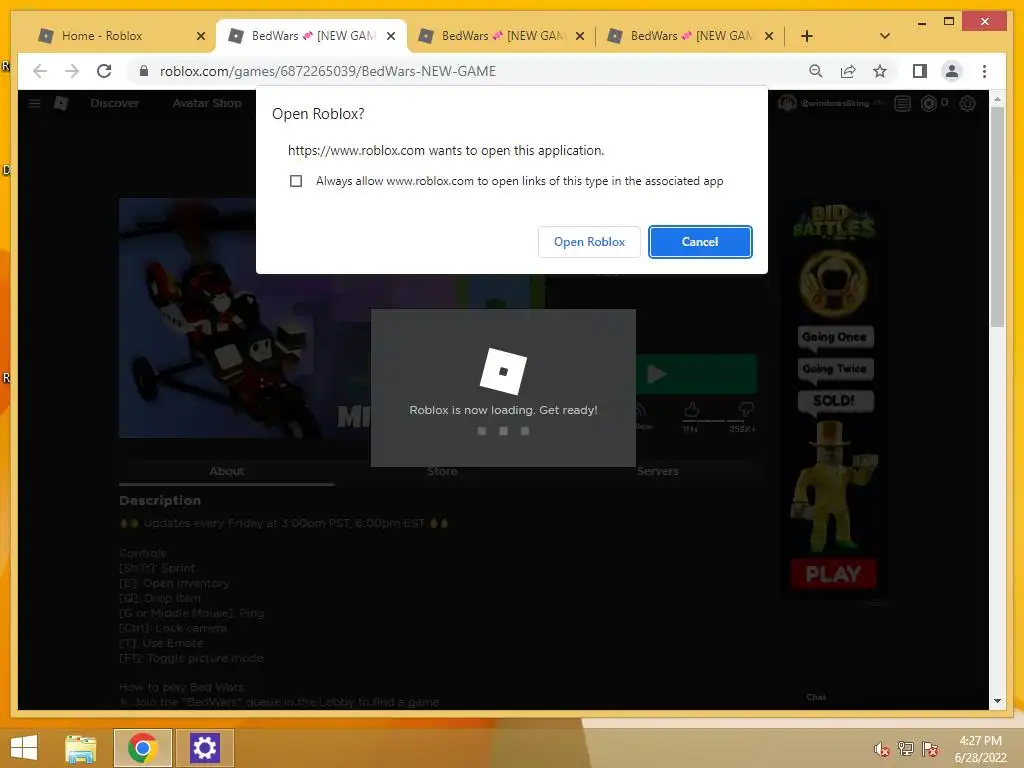Go back to previous page
This screenshot has width=1024, height=768.
40,71
